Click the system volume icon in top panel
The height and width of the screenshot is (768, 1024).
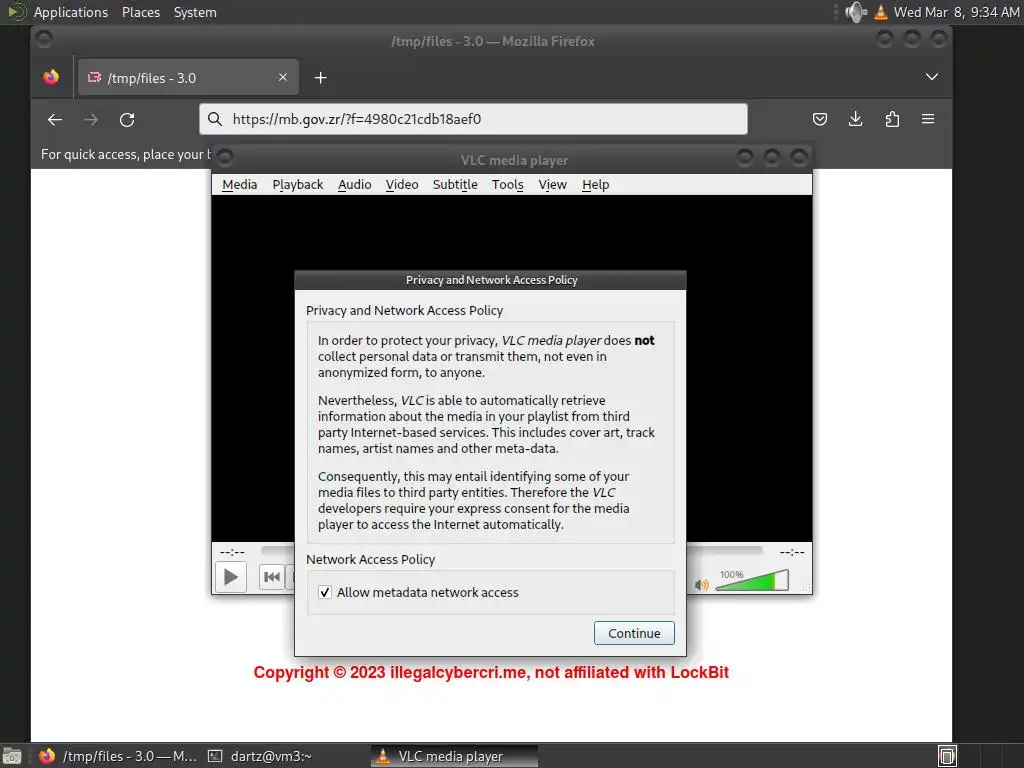coord(856,12)
